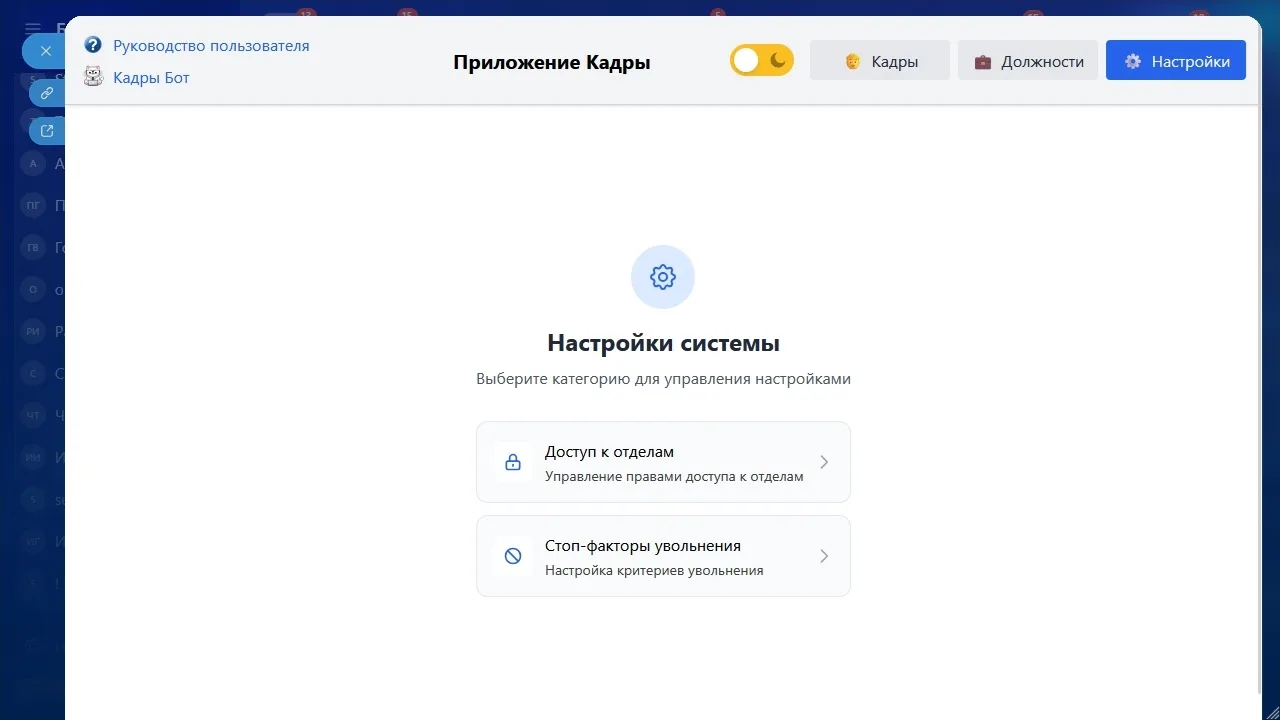Screen dimensions: 1280x720
Task: Open Стоп-факторы увольнения settings card
Action: [663, 556]
